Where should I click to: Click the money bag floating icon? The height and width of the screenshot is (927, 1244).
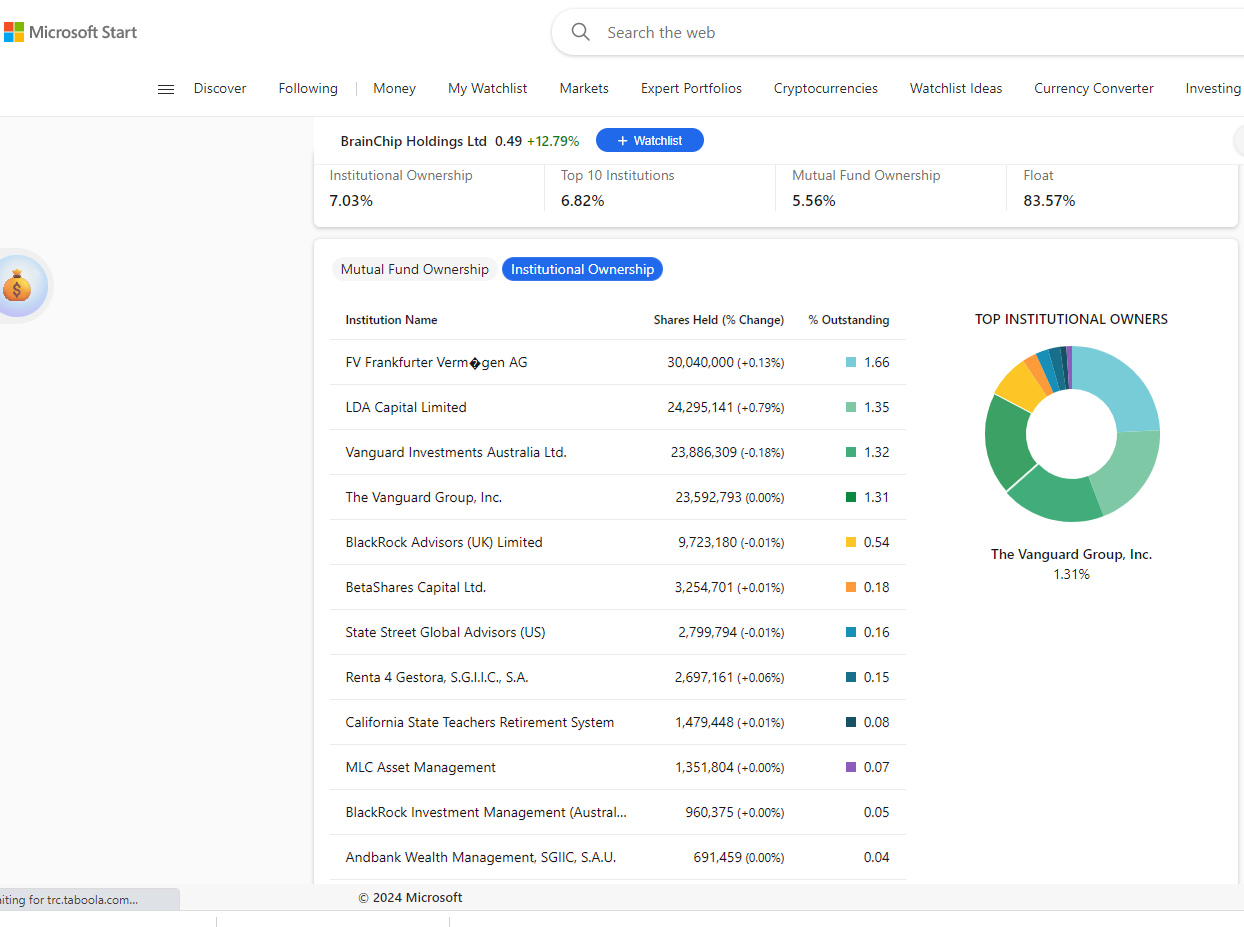[x=17, y=286]
